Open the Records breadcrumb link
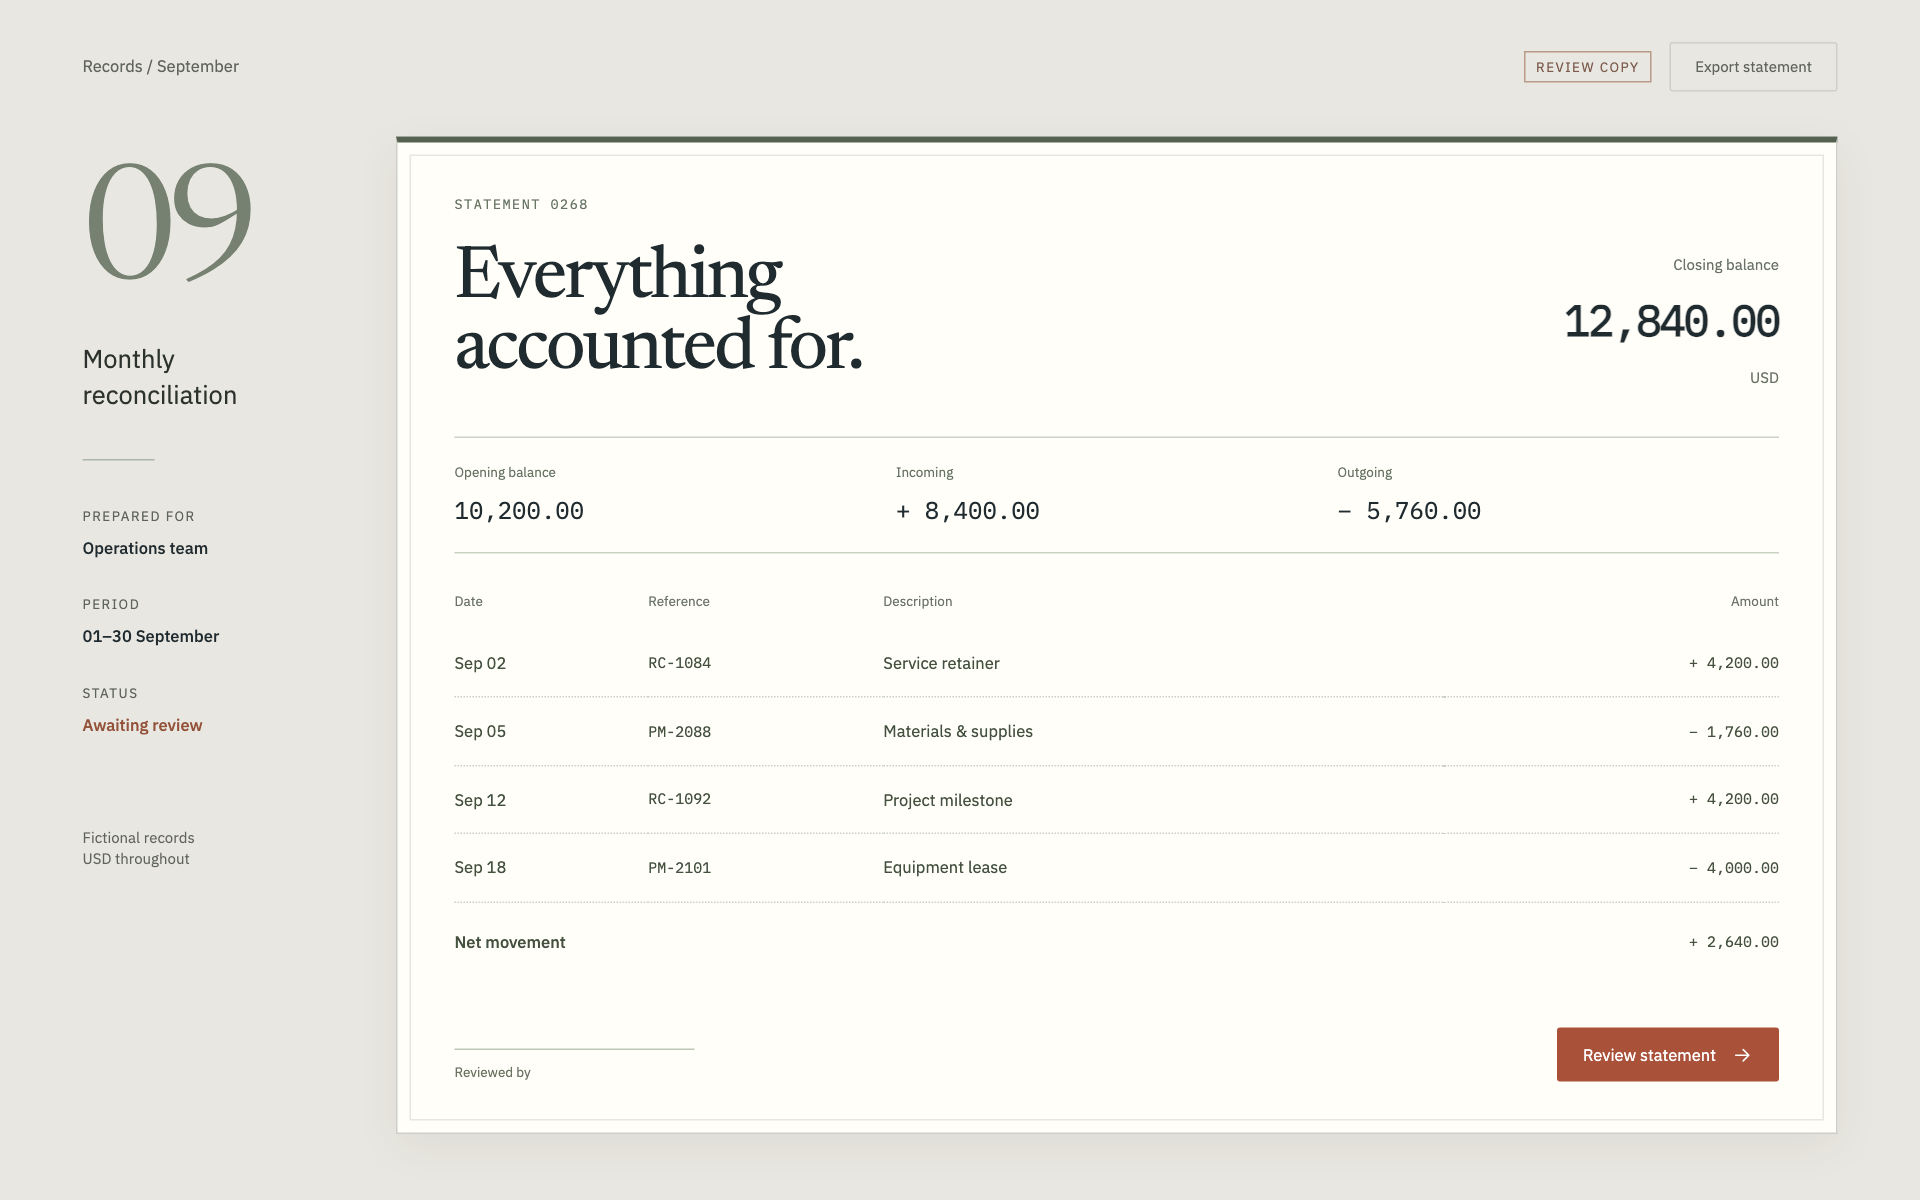1920x1200 pixels. [x=112, y=66]
